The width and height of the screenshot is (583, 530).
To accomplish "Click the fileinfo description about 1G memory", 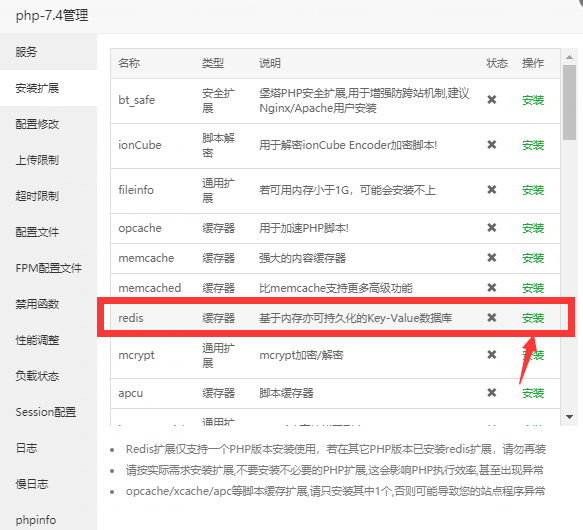I will point(347,190).
